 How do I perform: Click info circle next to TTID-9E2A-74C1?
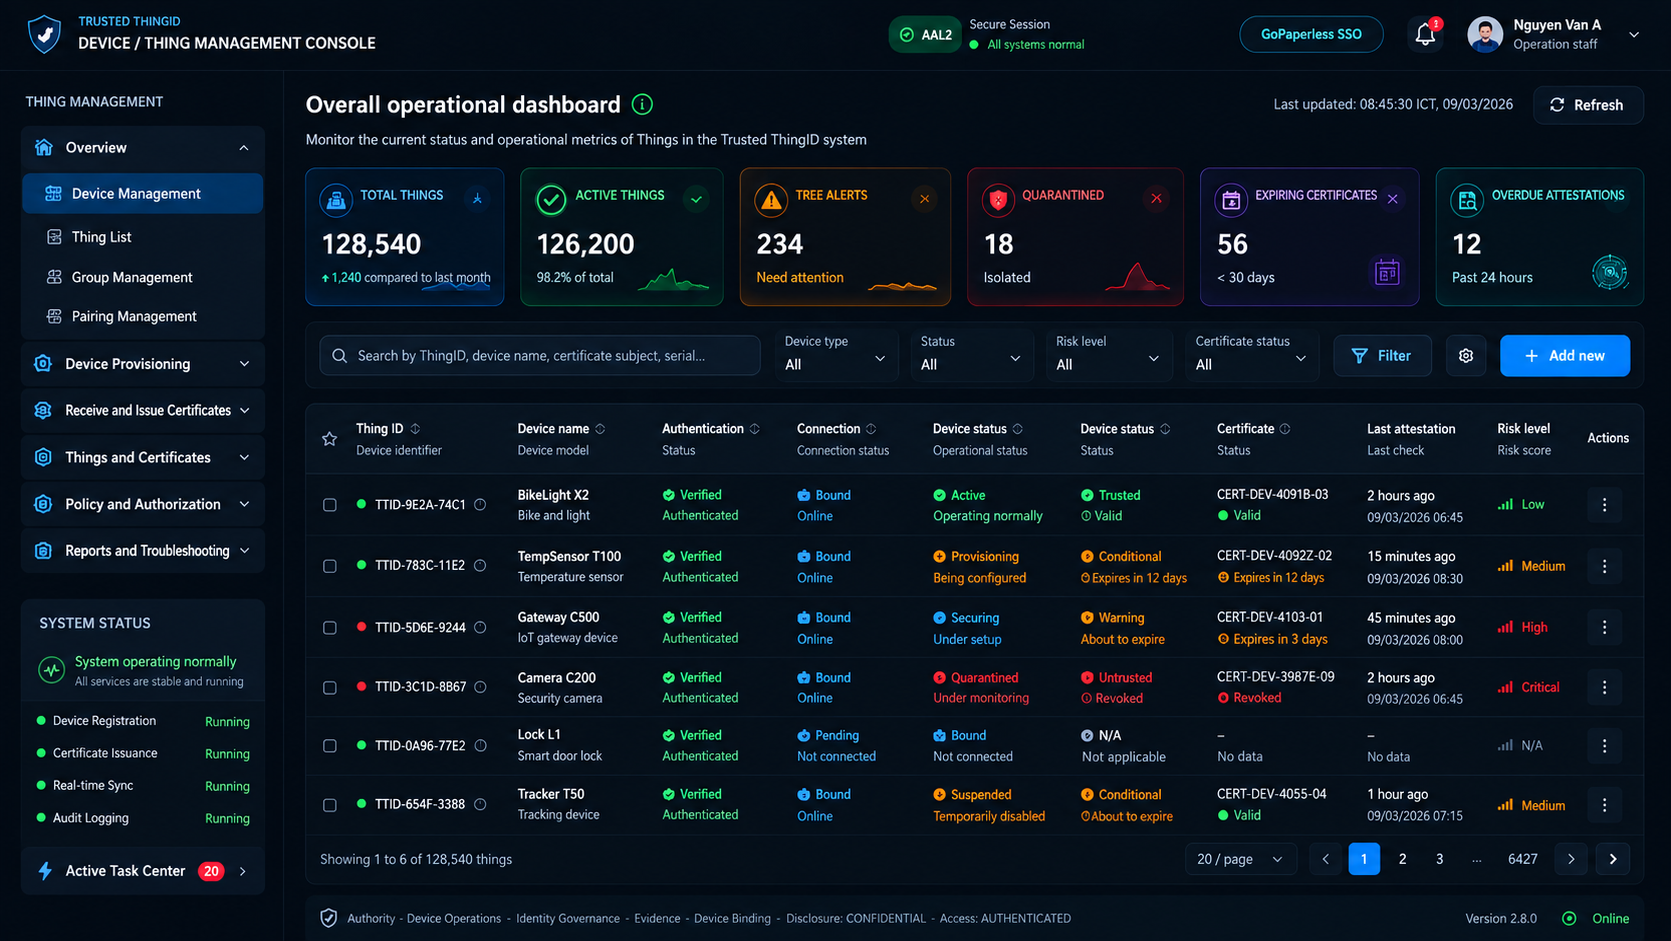480,505
